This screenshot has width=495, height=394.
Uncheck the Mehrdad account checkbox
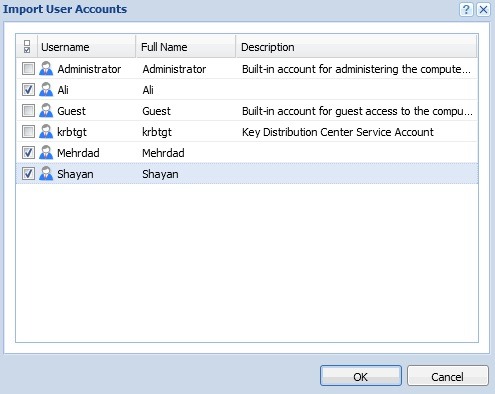tap(28, 153)
